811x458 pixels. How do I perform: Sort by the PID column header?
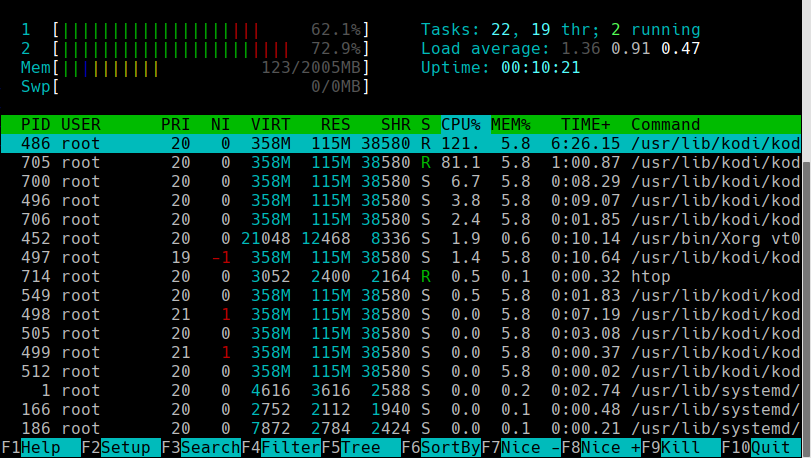(36, 125)
